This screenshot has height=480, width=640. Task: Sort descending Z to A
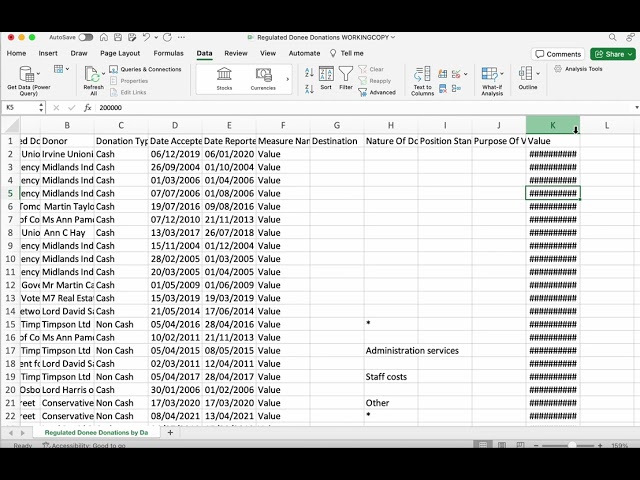point(309,89)
